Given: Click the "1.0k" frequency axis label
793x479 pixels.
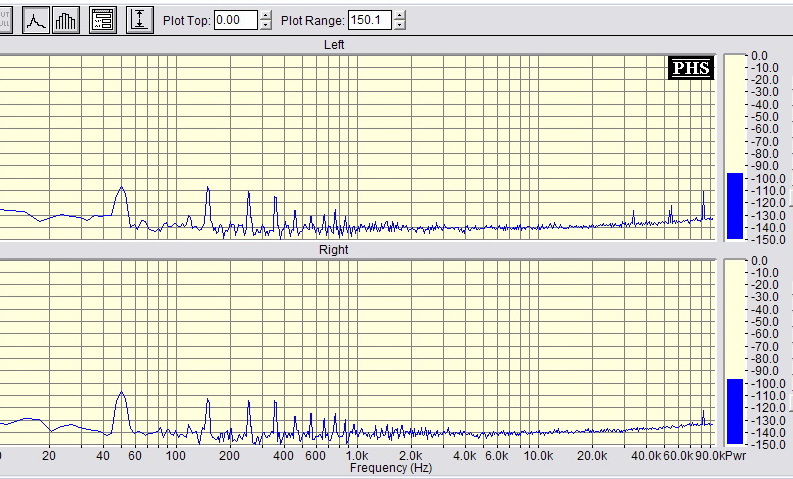Looking at the screenshot, I should 357,456.
